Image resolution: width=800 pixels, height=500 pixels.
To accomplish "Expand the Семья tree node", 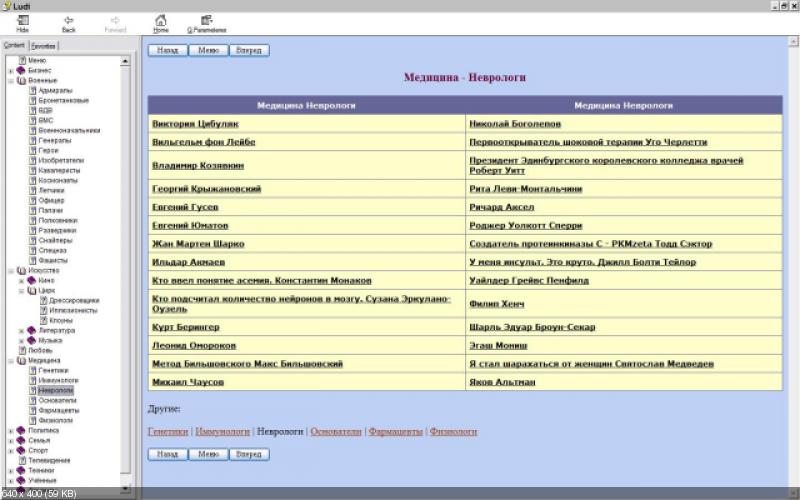I will pyautogui.click(x=10, y=440).
